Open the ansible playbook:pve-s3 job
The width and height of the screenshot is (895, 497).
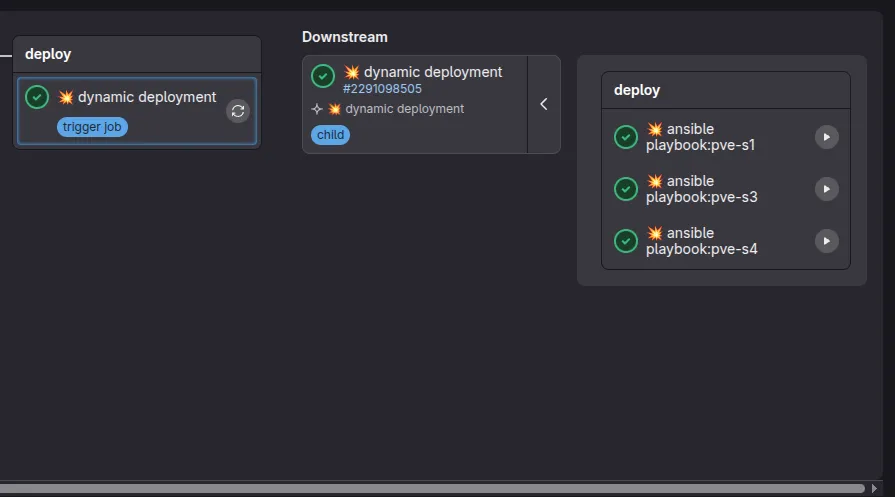click(x=700, y=189)
